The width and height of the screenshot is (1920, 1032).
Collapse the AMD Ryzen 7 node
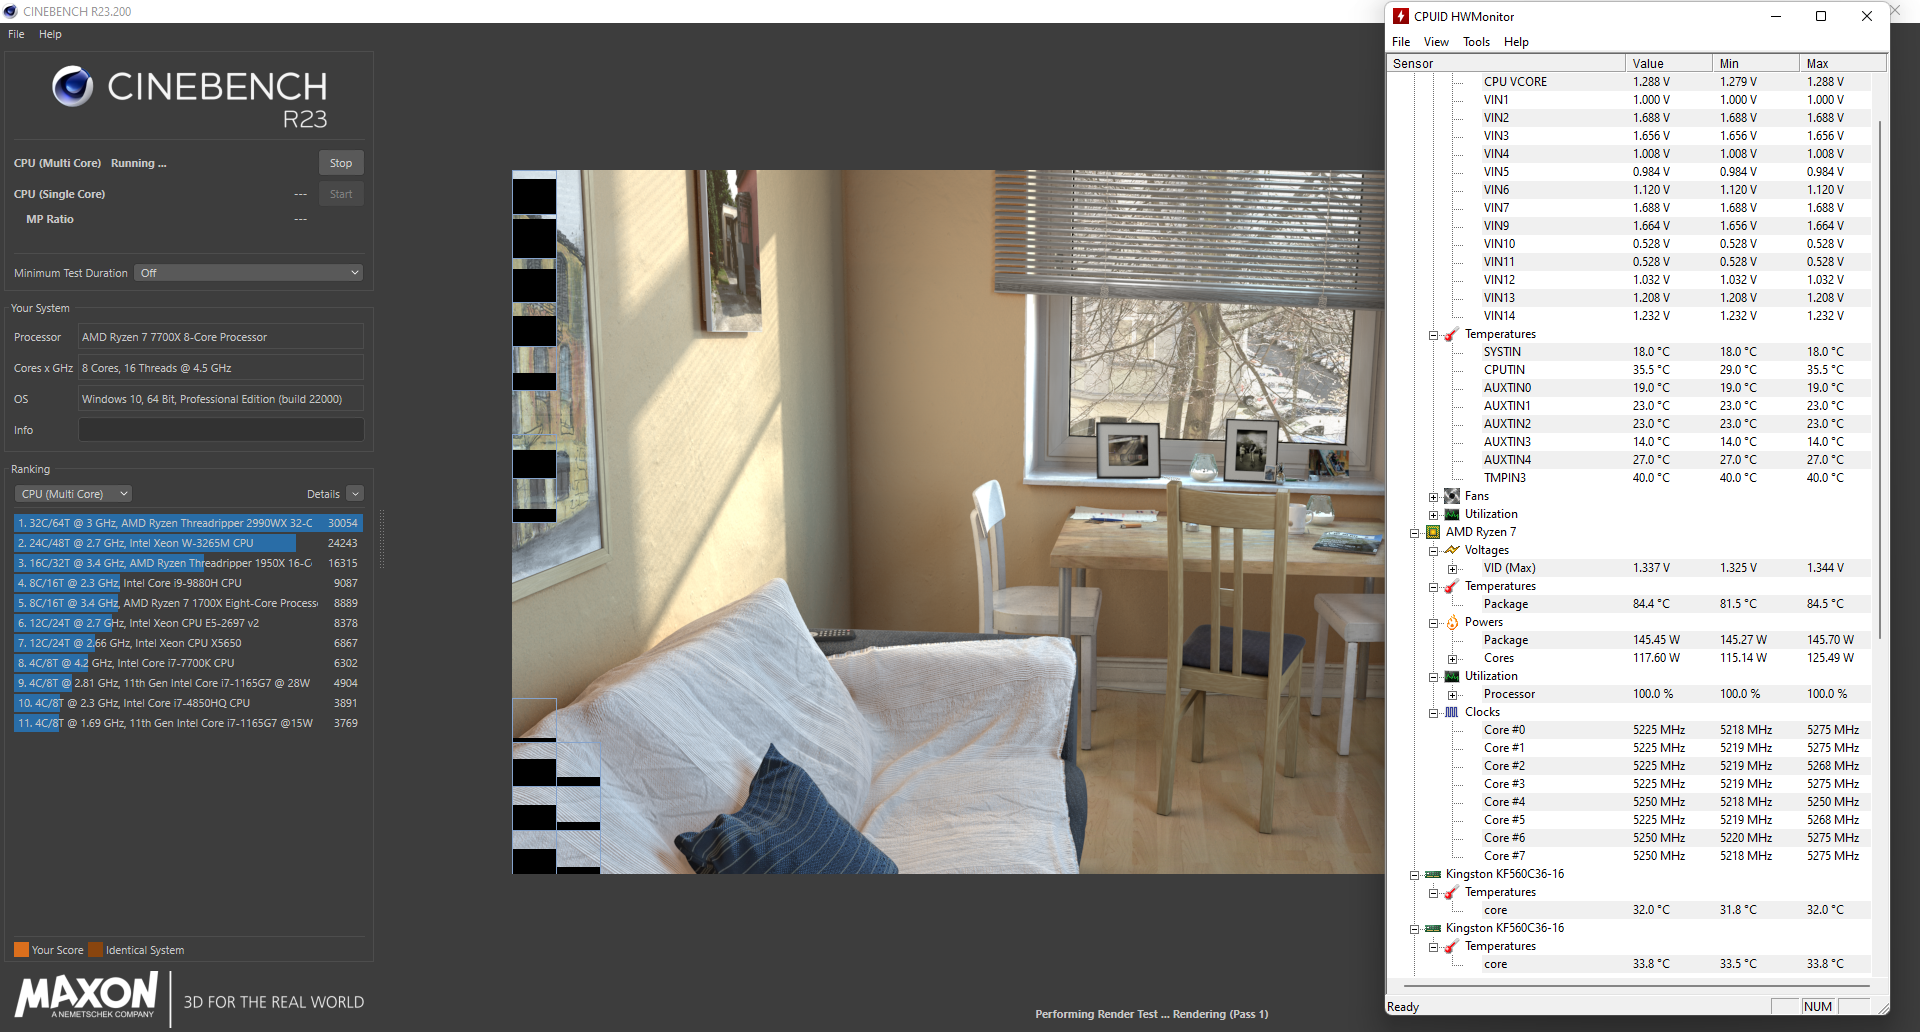click(1415, 533)
